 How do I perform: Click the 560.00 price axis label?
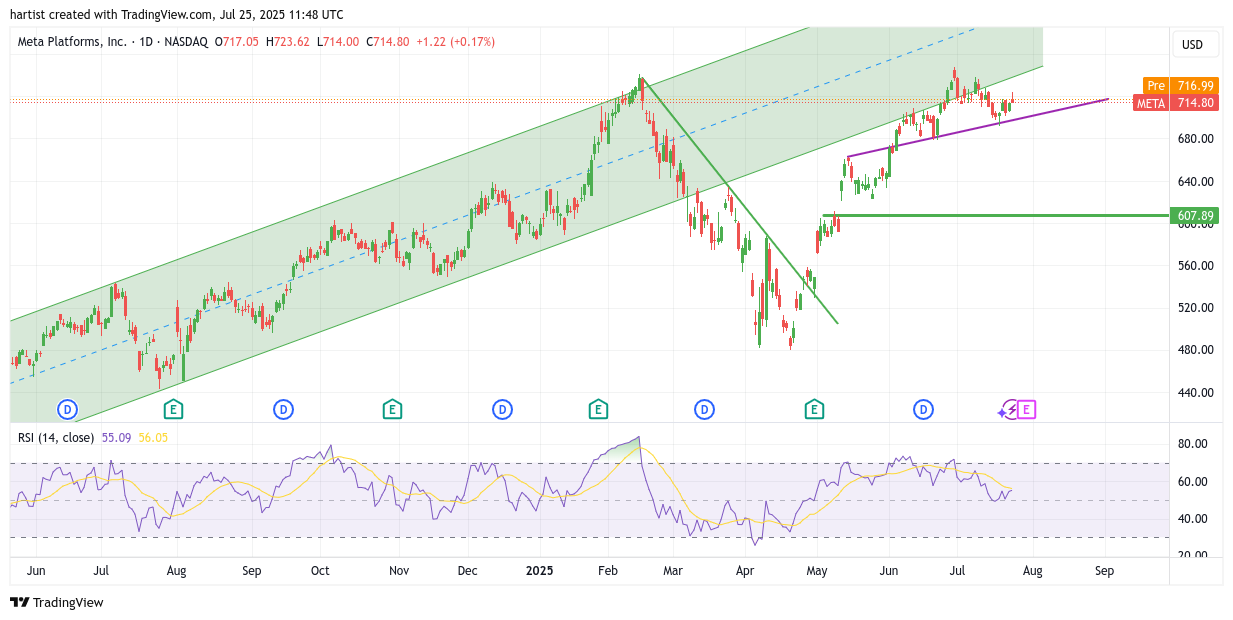[1196, 266]
